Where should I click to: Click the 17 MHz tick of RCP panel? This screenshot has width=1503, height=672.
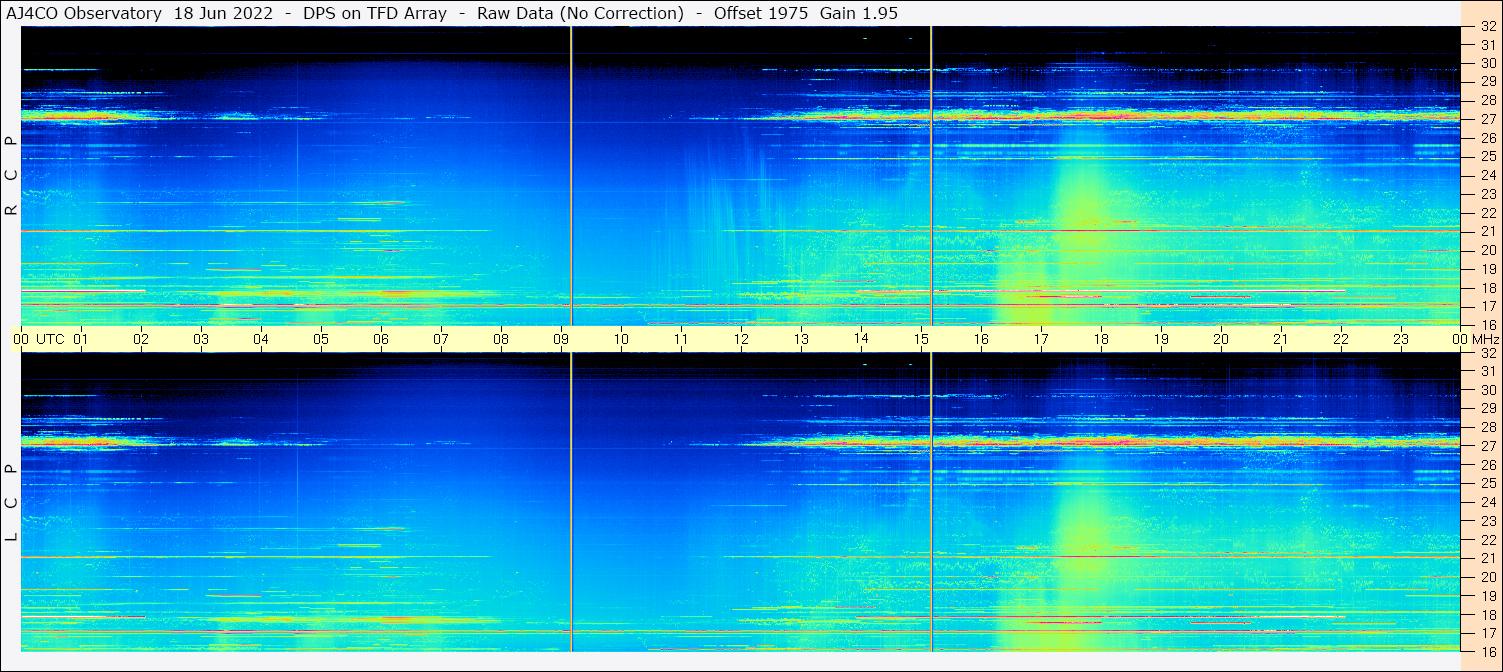pyautogui.click(x=1487, y=306)
